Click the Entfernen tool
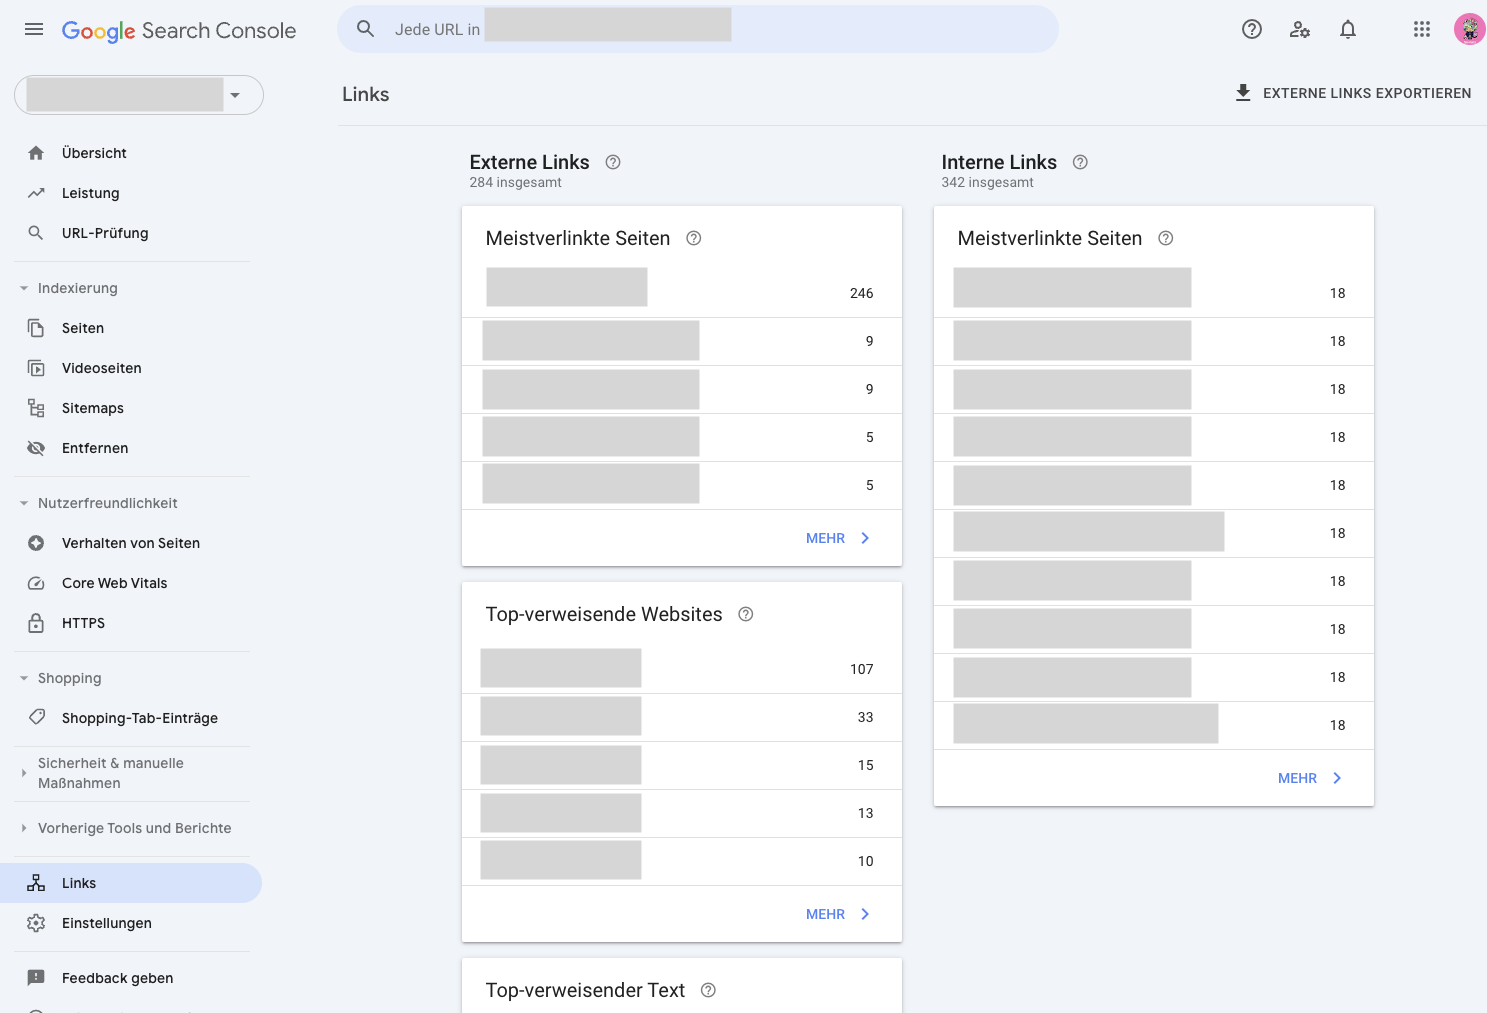 point(95,447)
